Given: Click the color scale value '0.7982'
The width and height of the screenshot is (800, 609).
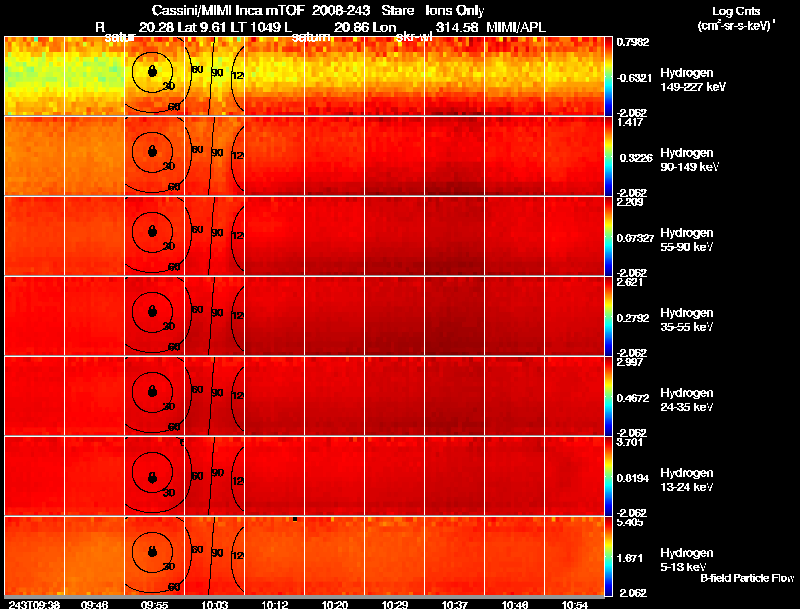Looking at the screenshot, I should pos(633,42).
